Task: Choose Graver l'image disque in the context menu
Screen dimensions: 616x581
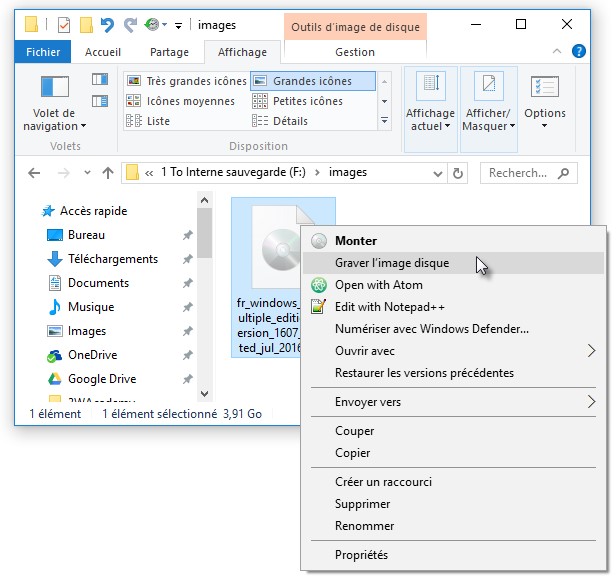Action: 392,263
